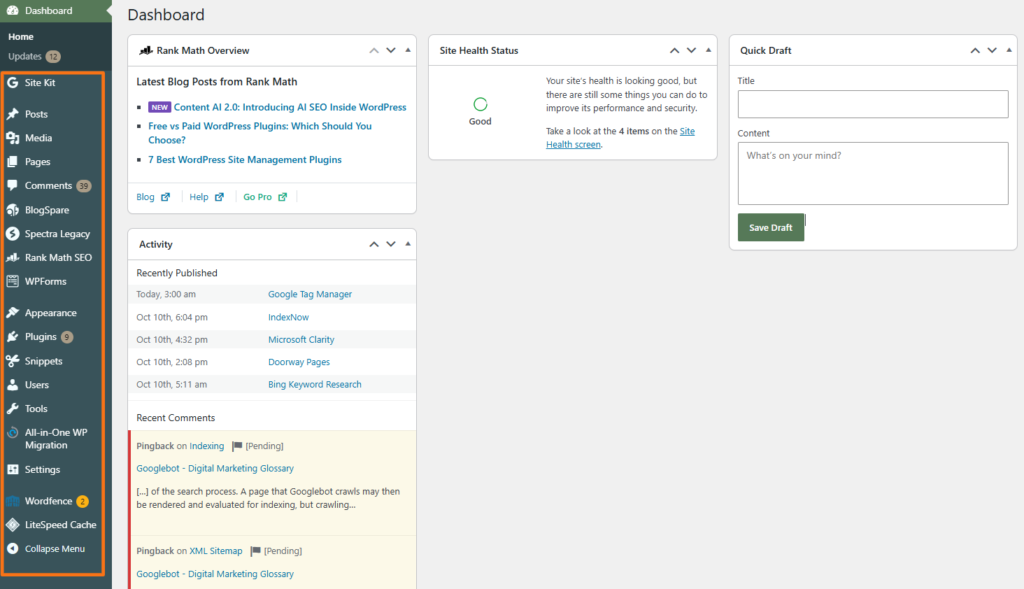Click the Snippets scissors icon
The height and width of the screenshot is (589, 1024).
[12, 361]
